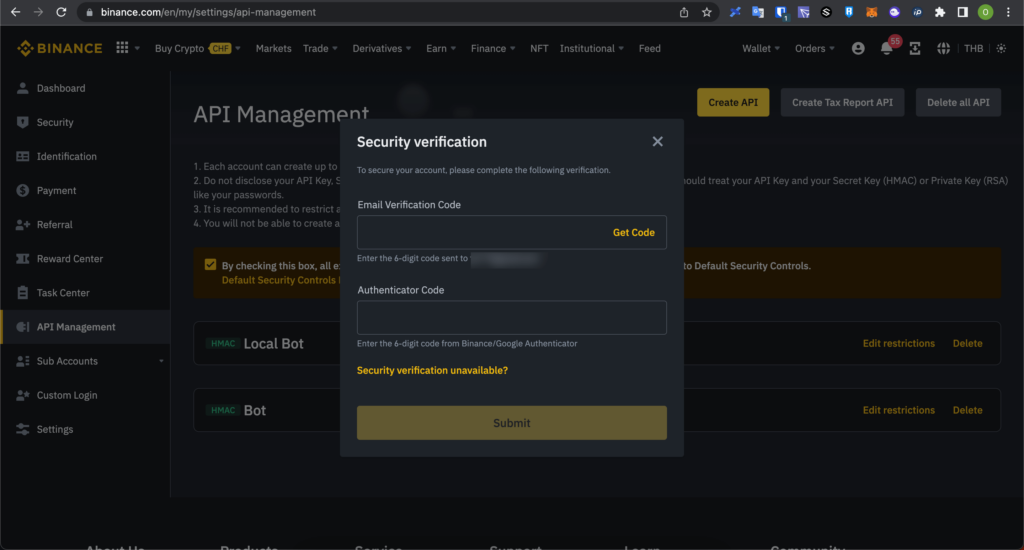Open the NFT menu item
Viewport: 1024px width, 550px height.
tap(539, 48)
